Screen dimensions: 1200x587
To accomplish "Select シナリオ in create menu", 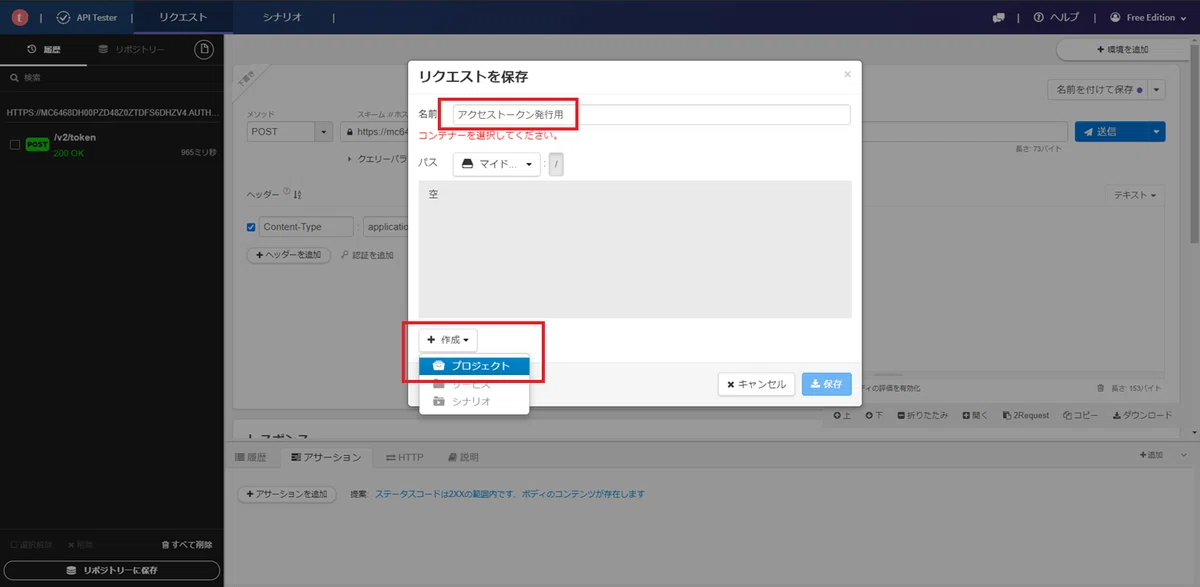I will click(x=474, y=401).
